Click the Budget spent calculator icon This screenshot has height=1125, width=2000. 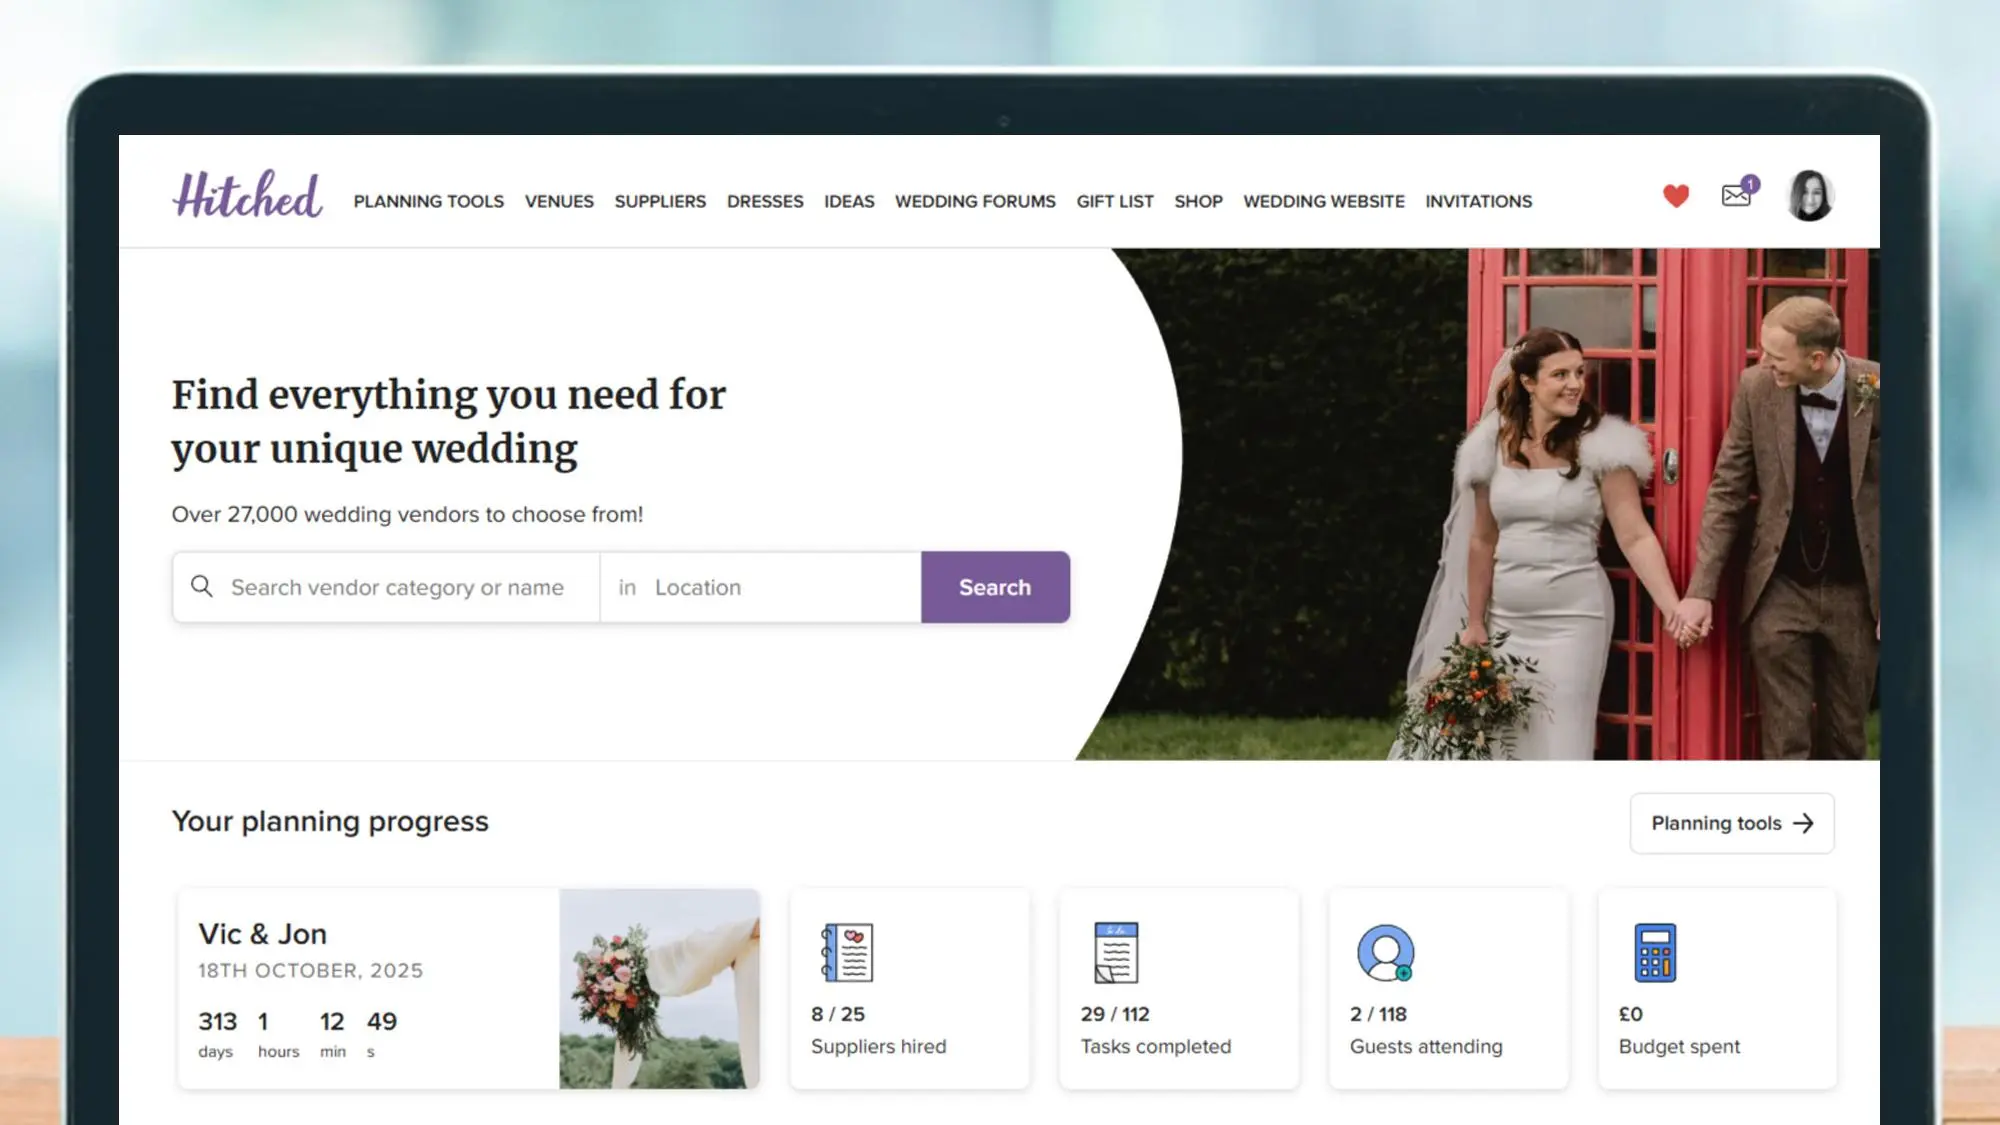(1655, 952)
